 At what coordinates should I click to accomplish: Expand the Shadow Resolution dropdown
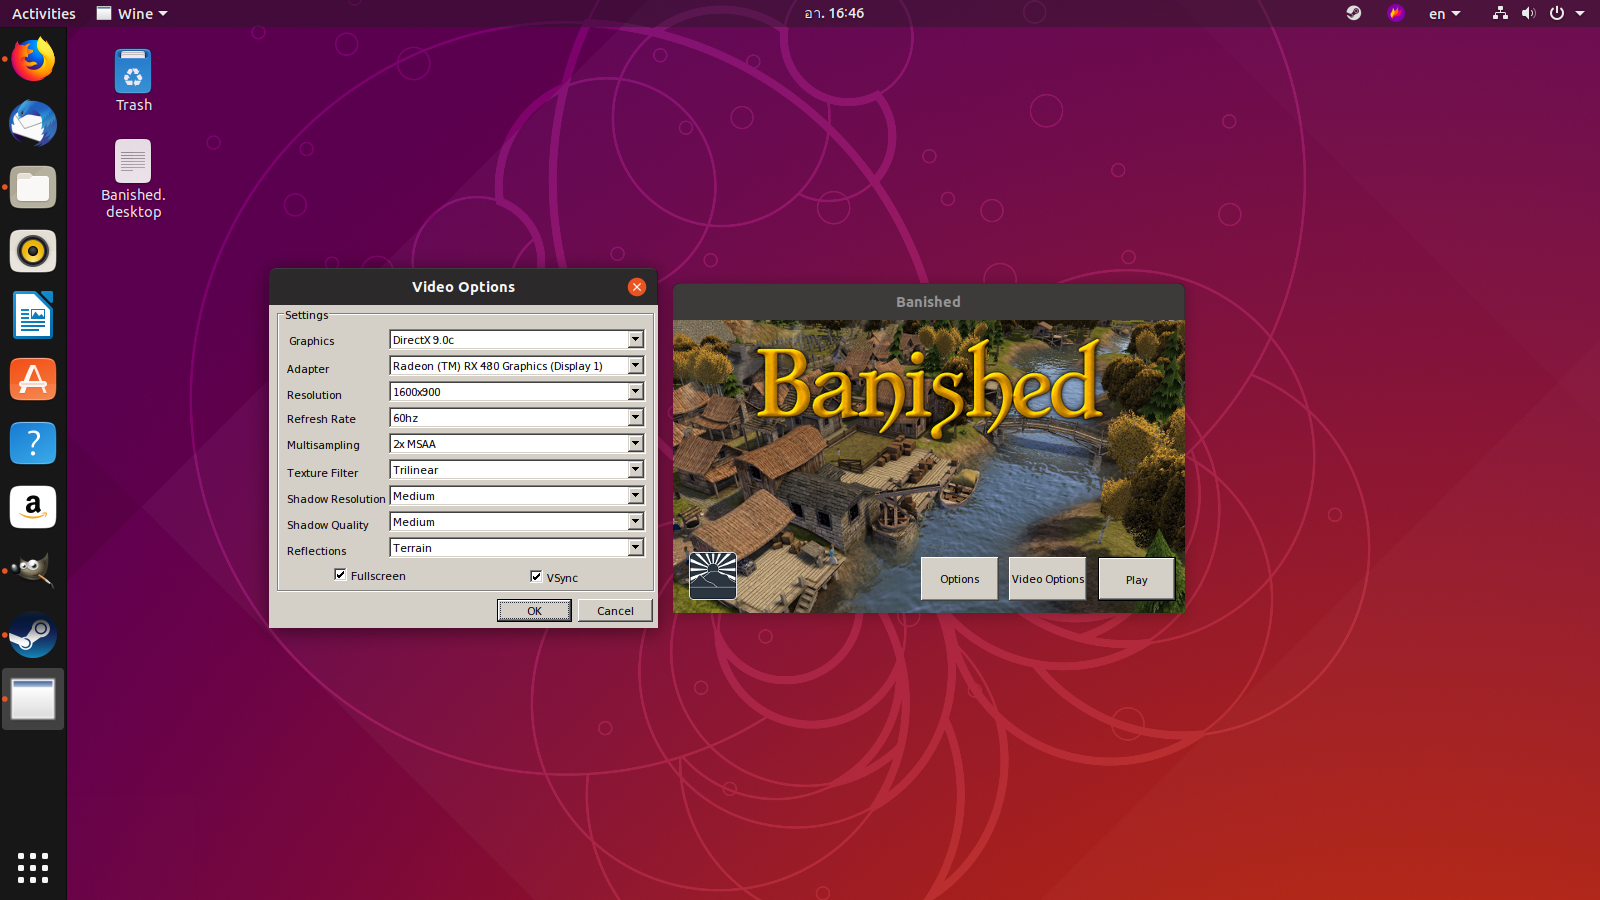[635, 496]
